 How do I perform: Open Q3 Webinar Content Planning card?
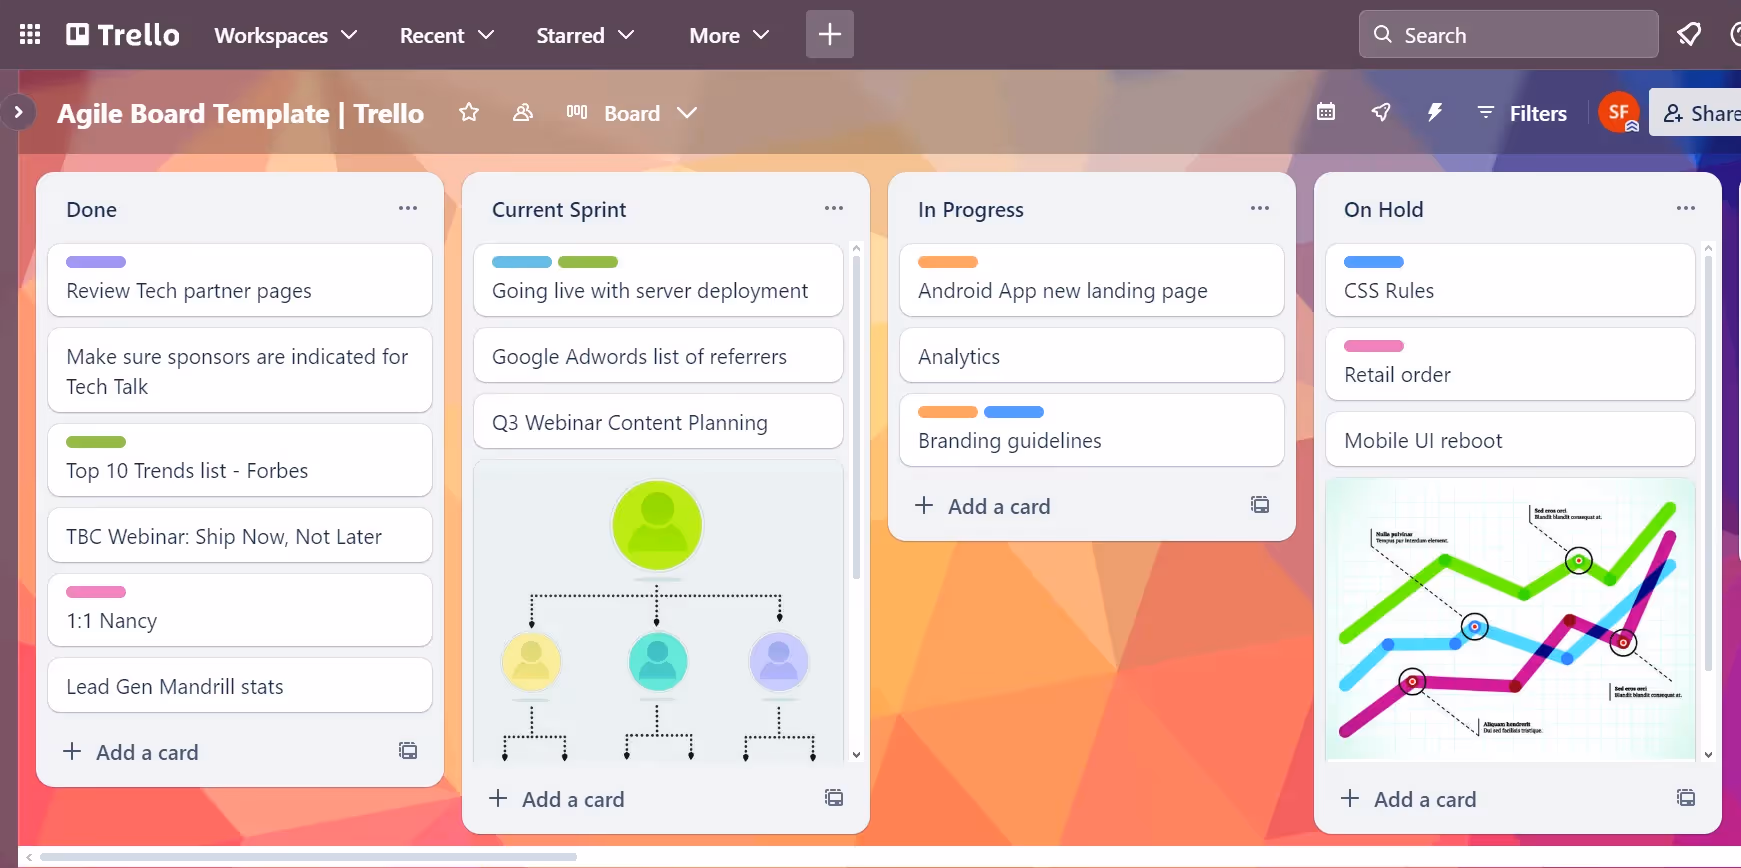pos(658,422)
